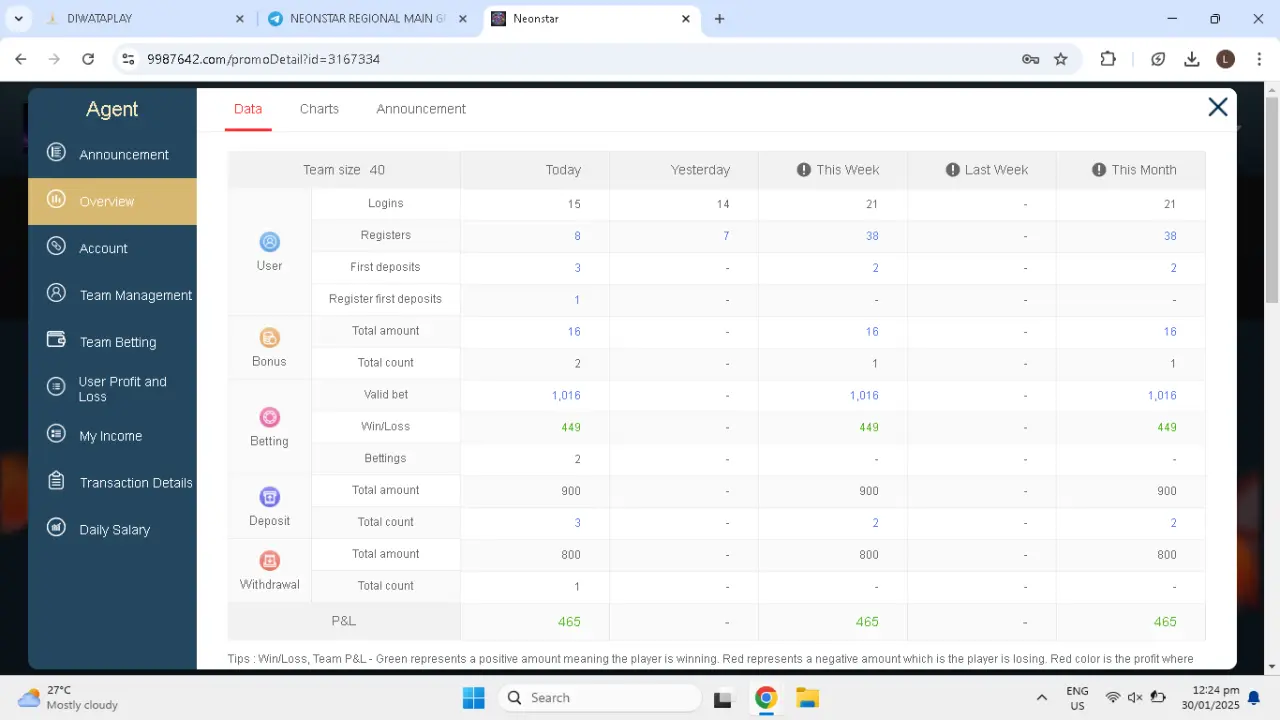The width and height of the screenshot is (1280, 720).
Task: Click the Windows taskbar Search box
Action: (x=599, y=698)
